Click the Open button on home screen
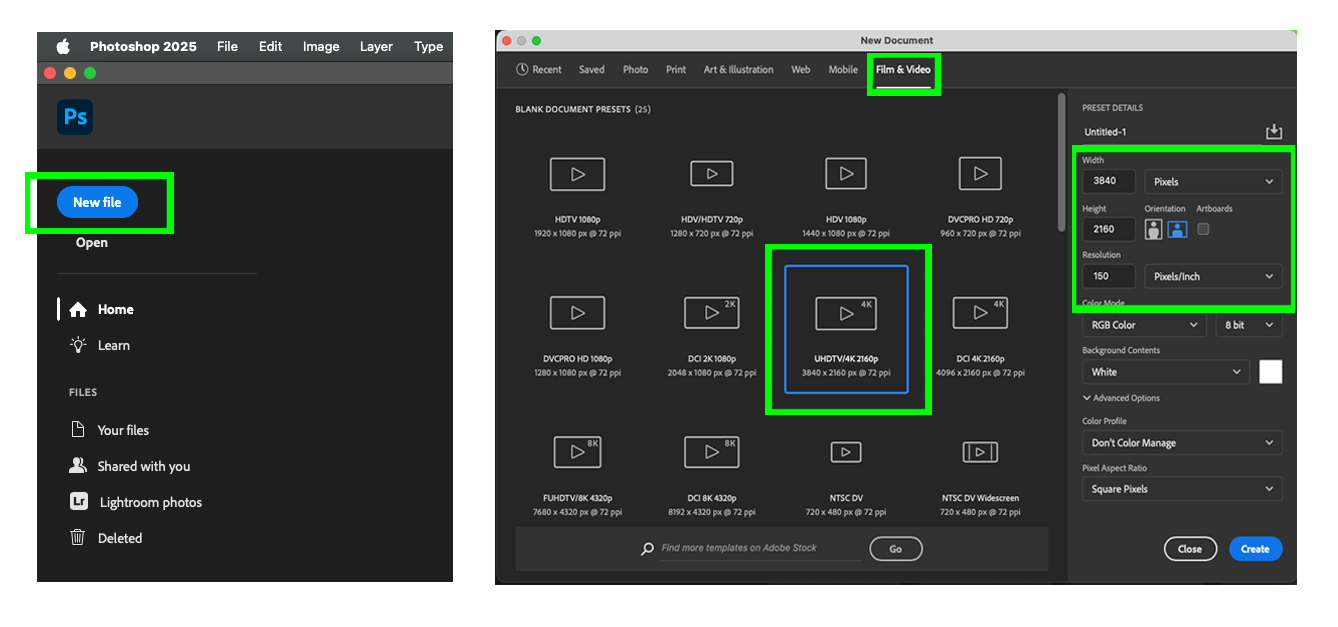This screenshot has width=1338, height=627. coord(91,242)
